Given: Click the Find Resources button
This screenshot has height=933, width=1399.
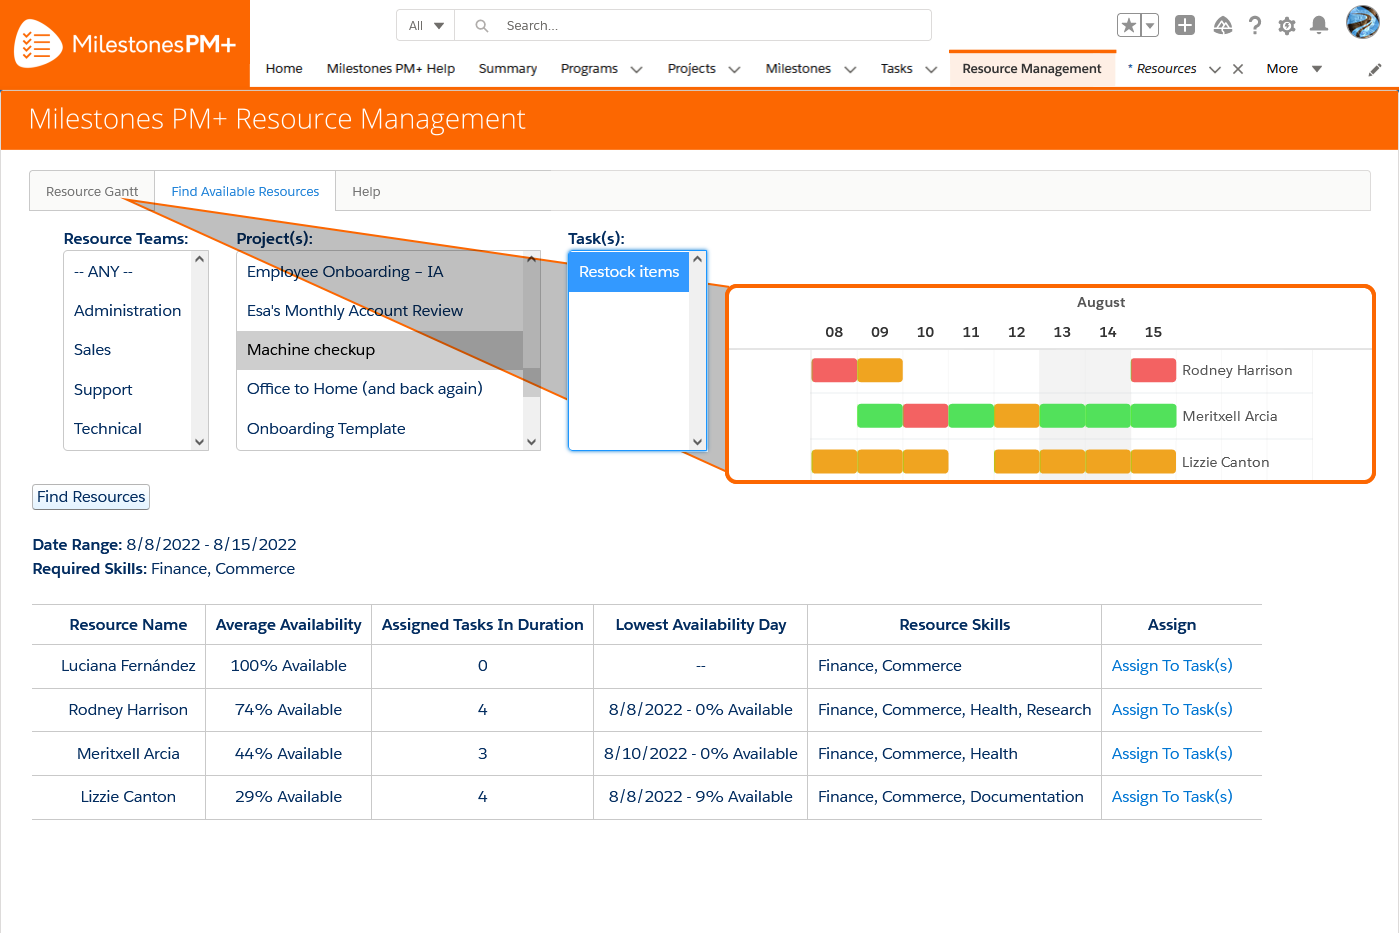Looking at the screenshot, I should (90, 496).
